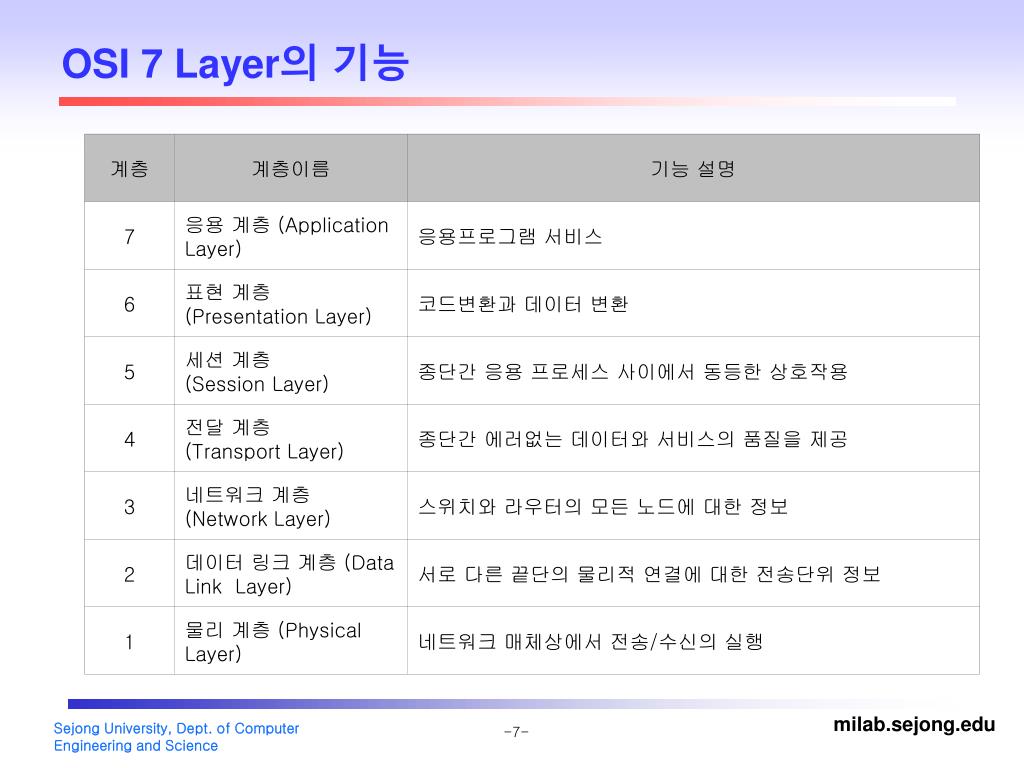Screen dimensions: 1024x768
Task: Select the '계층' column header
Action: point(129,168)
